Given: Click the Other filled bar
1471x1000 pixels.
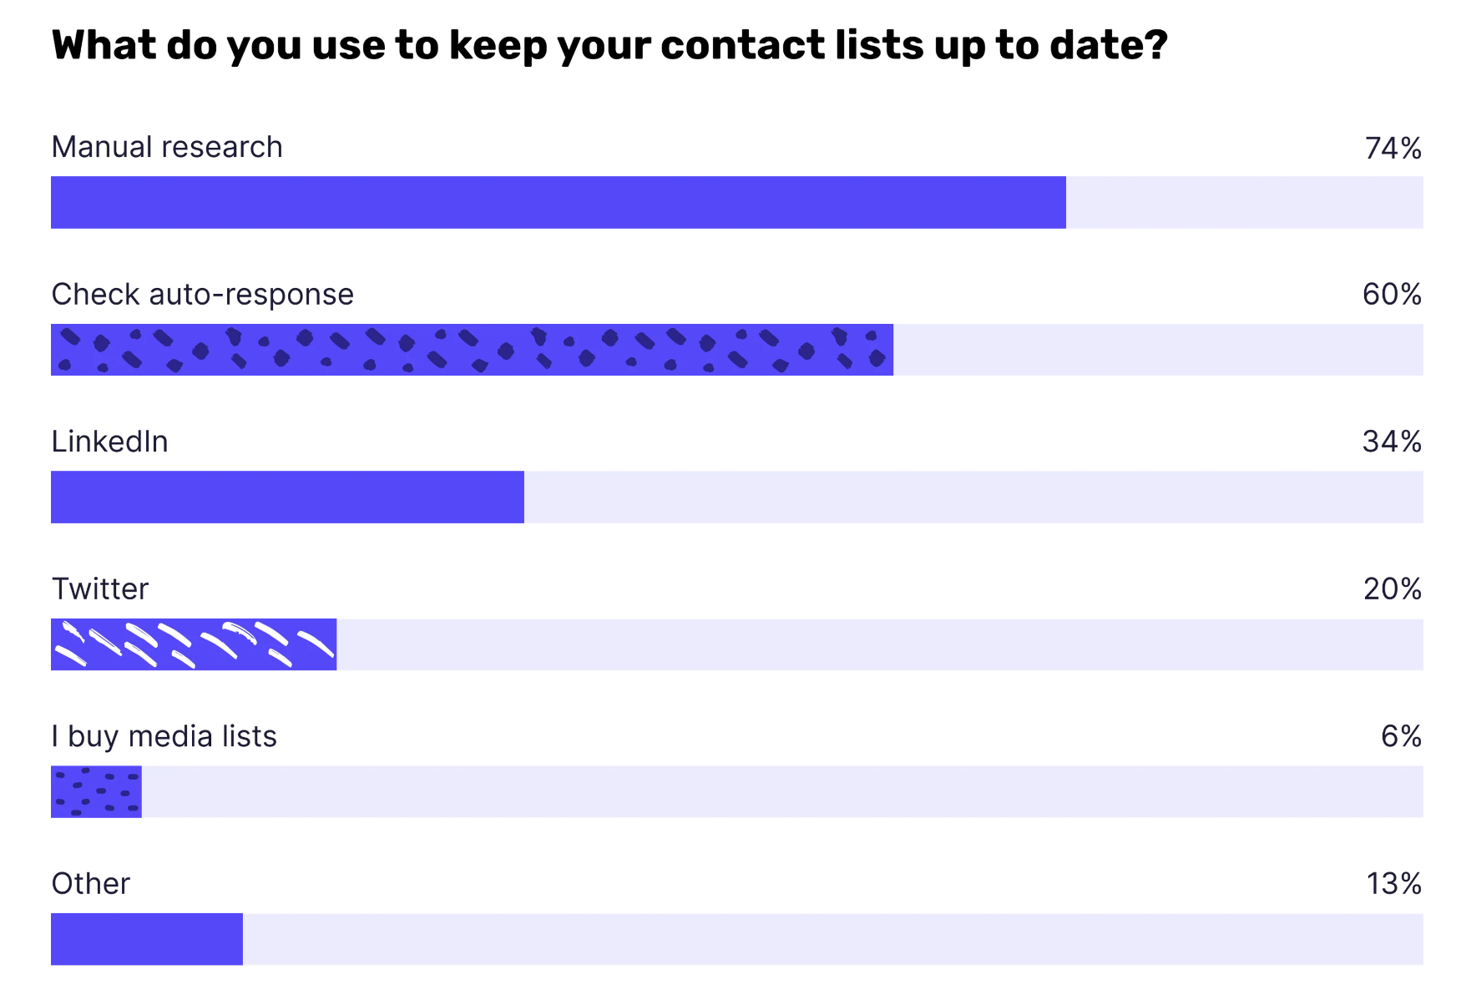Looking at the screenshot, I should pos(147,939).
